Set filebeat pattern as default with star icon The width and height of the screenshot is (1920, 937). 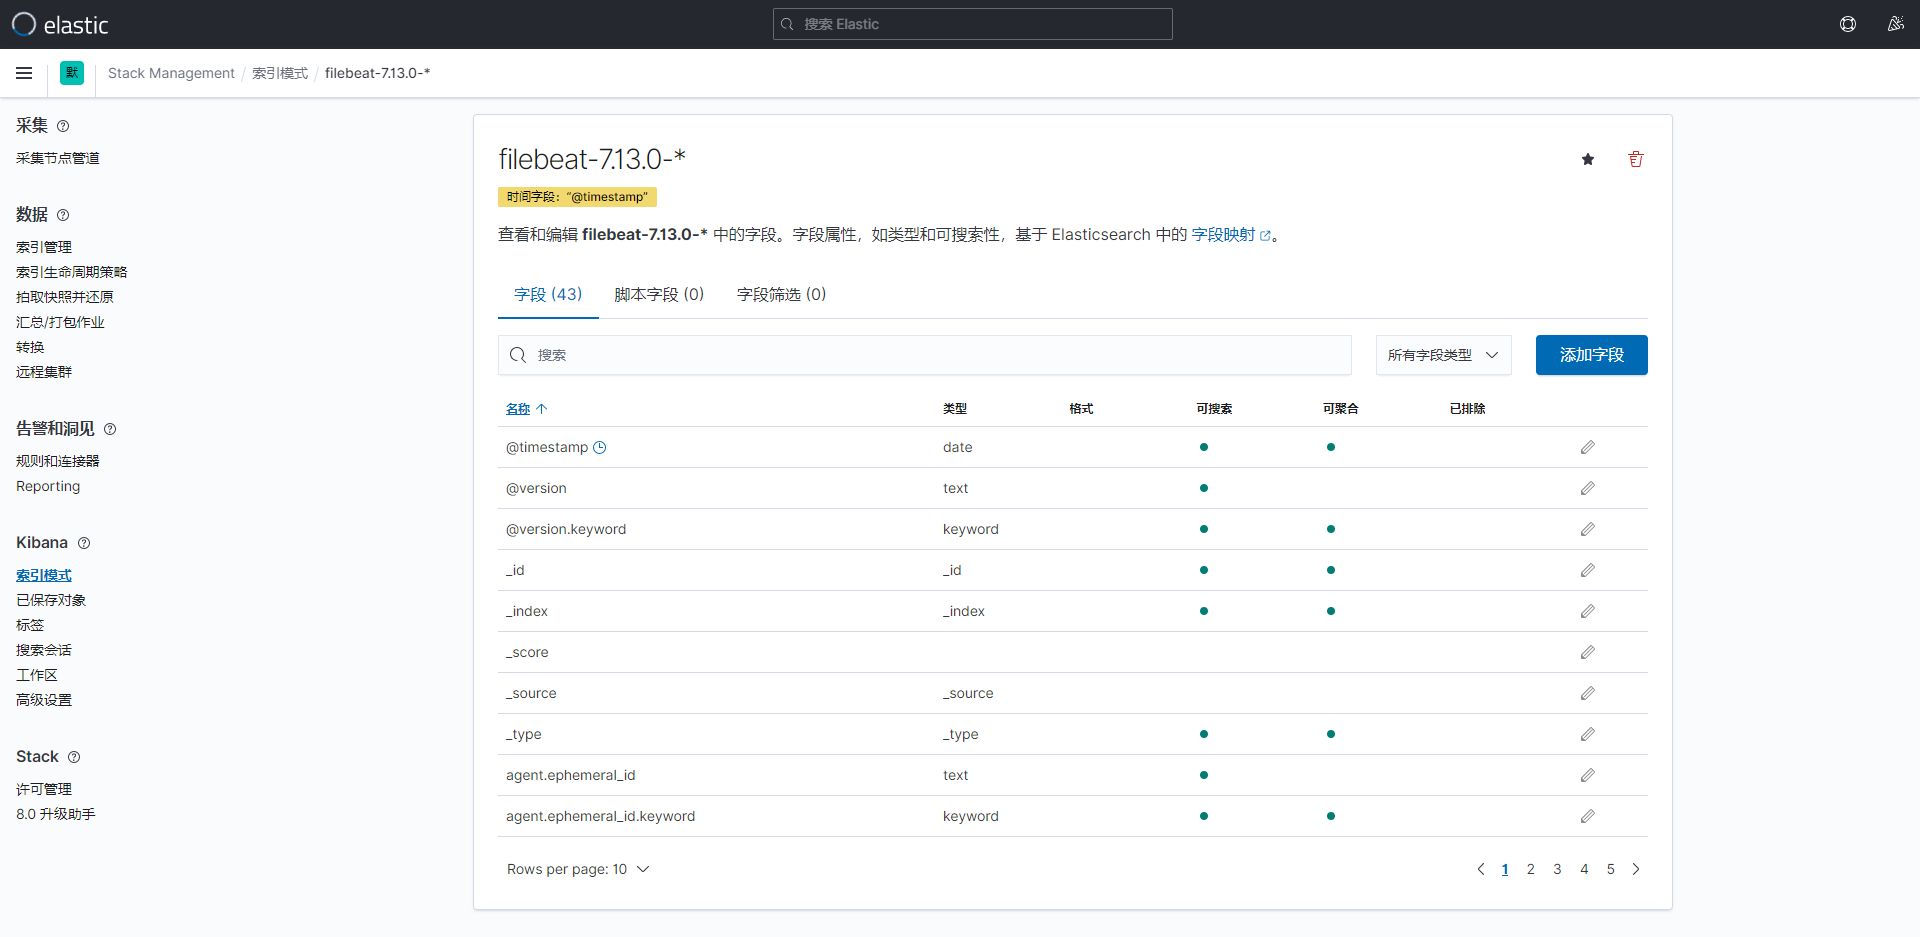(1588, 159)
